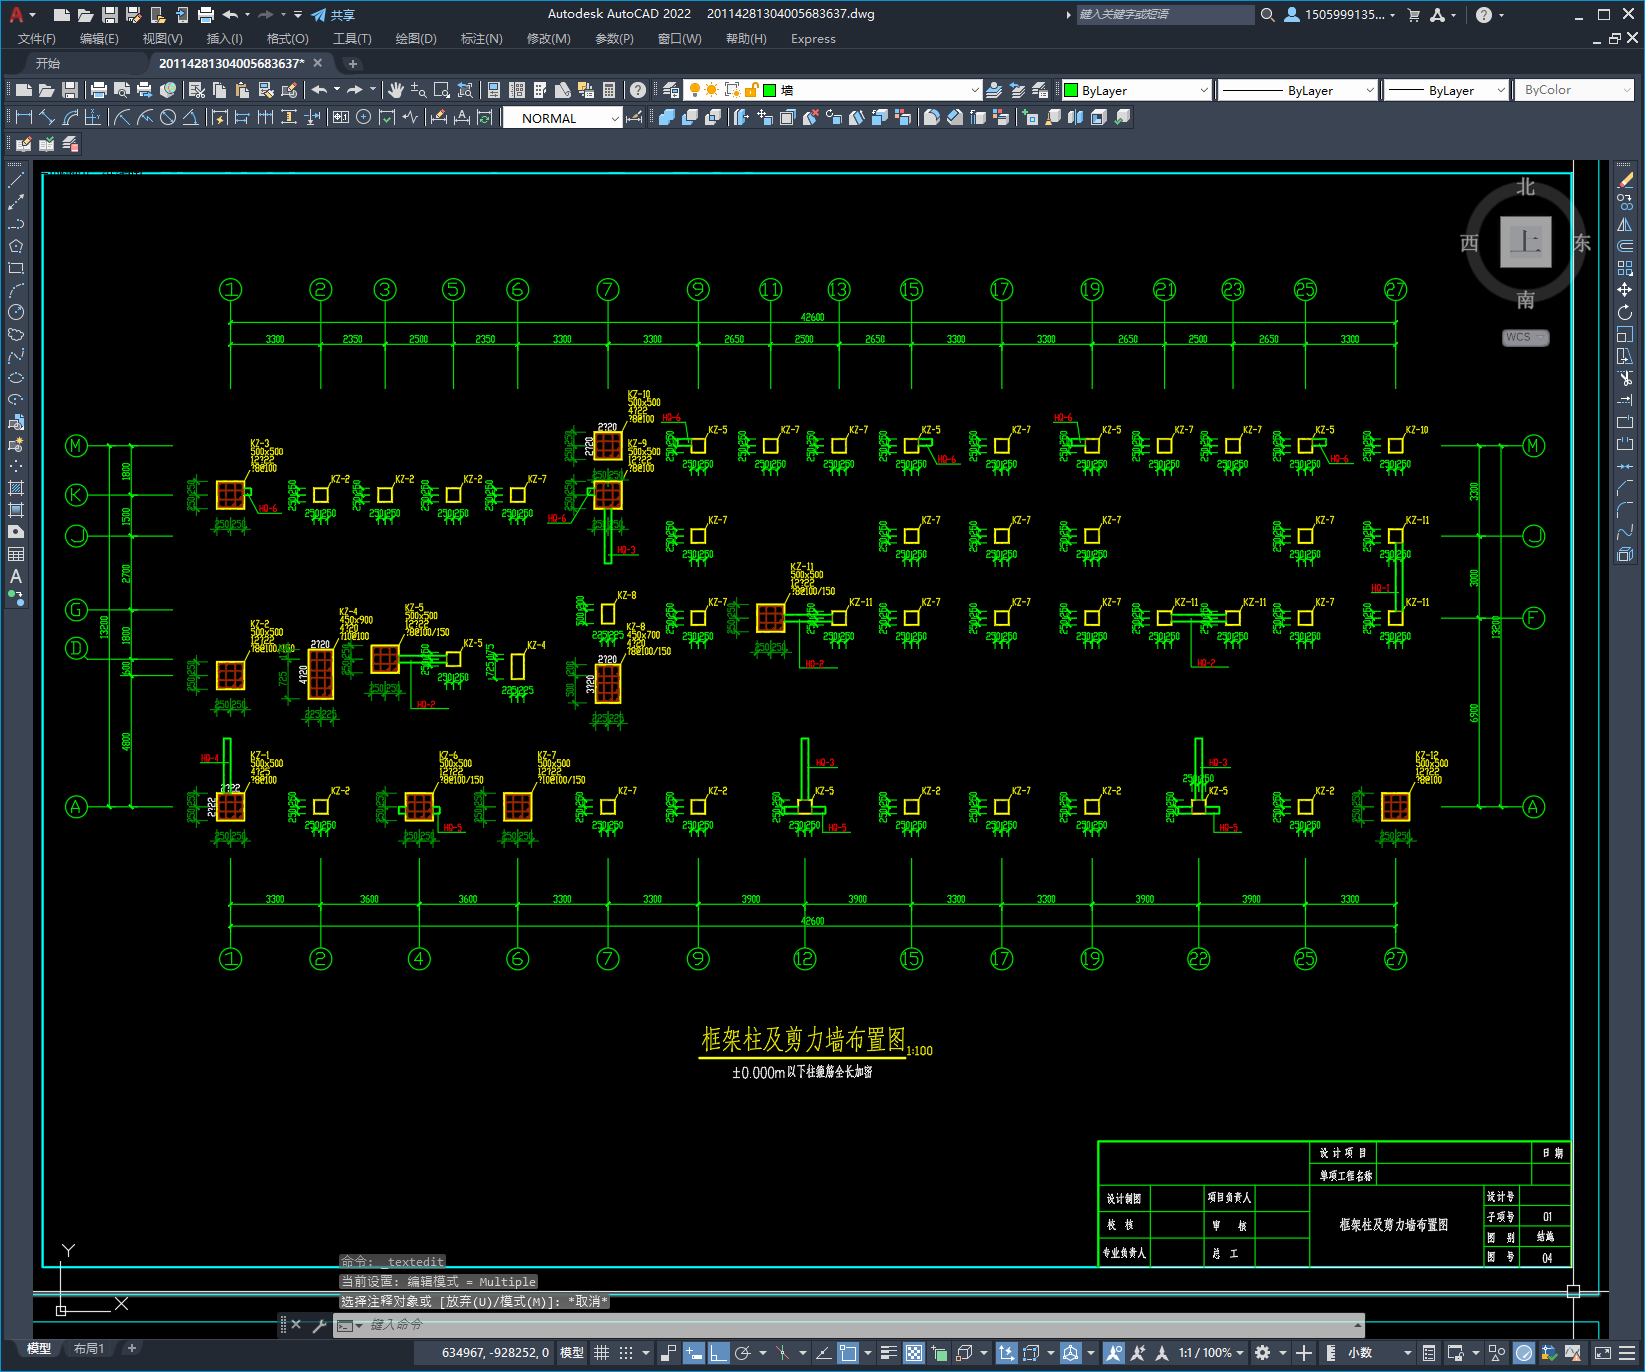Select the Hatch tool in draw toolbar
Screen dimensions: 1645x1372
click(16, 488)
